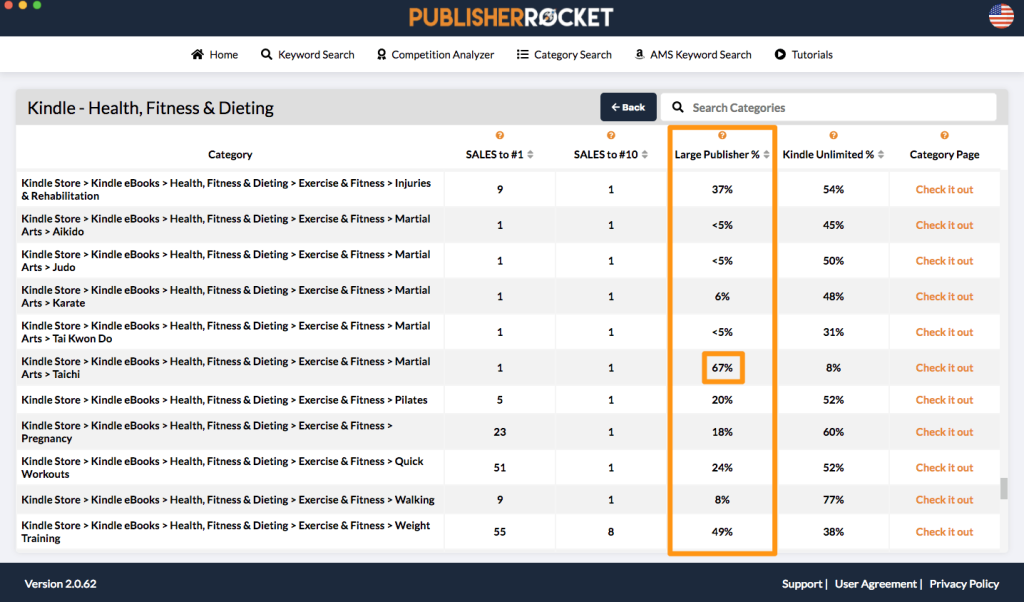This screenshot has width=1024, height=602.
Task: Check it out link for Tai Kwon Do
Action: 944,332
